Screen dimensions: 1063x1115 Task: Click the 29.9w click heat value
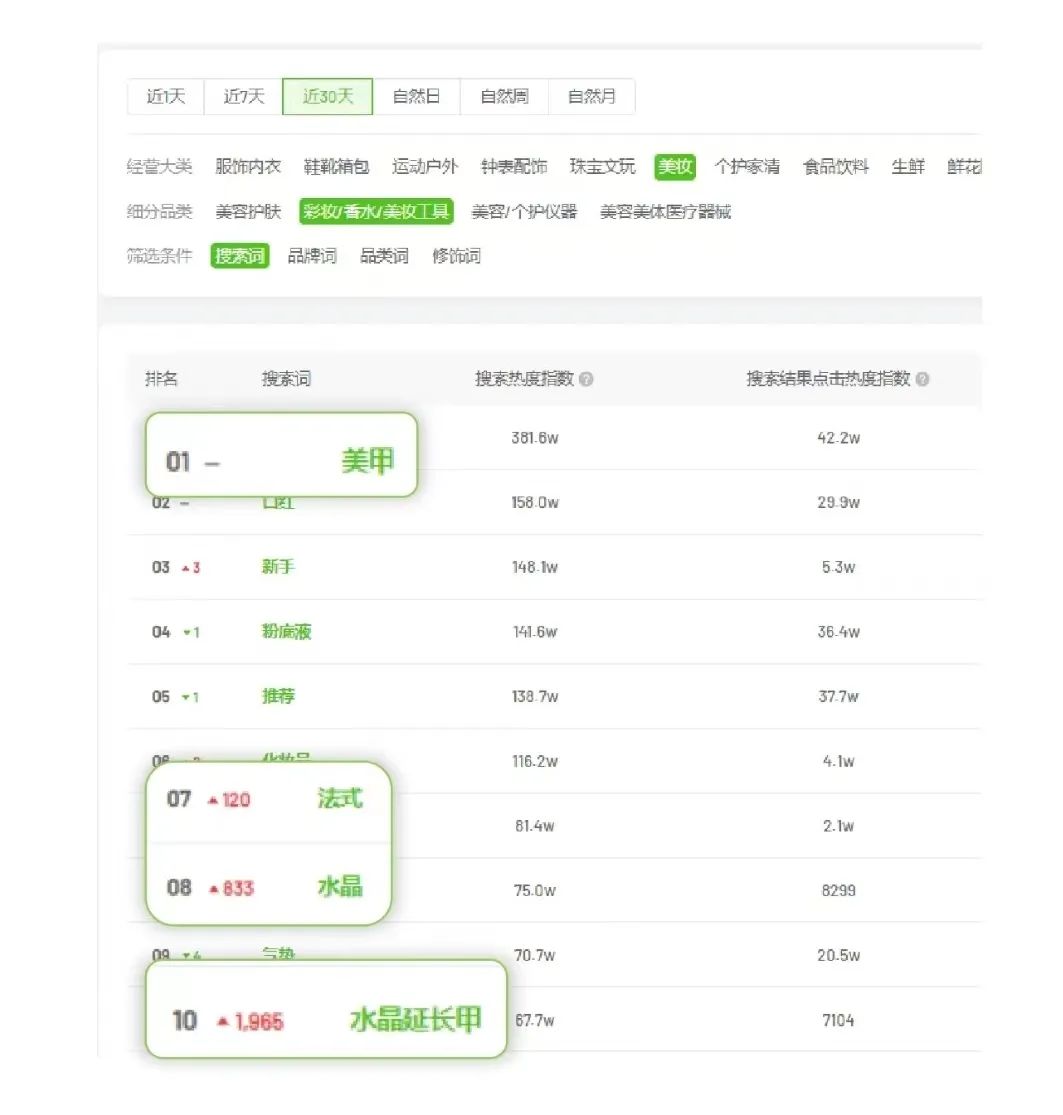(x=838, y=503)
